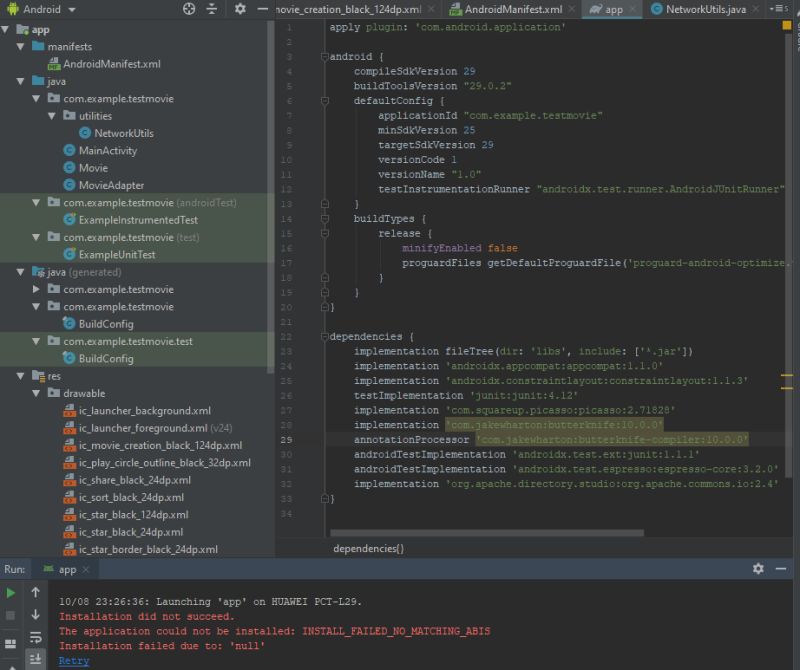Screen dimensions: 800x670
Task: Fold the android block at line 3
Action: pos(324,57)
